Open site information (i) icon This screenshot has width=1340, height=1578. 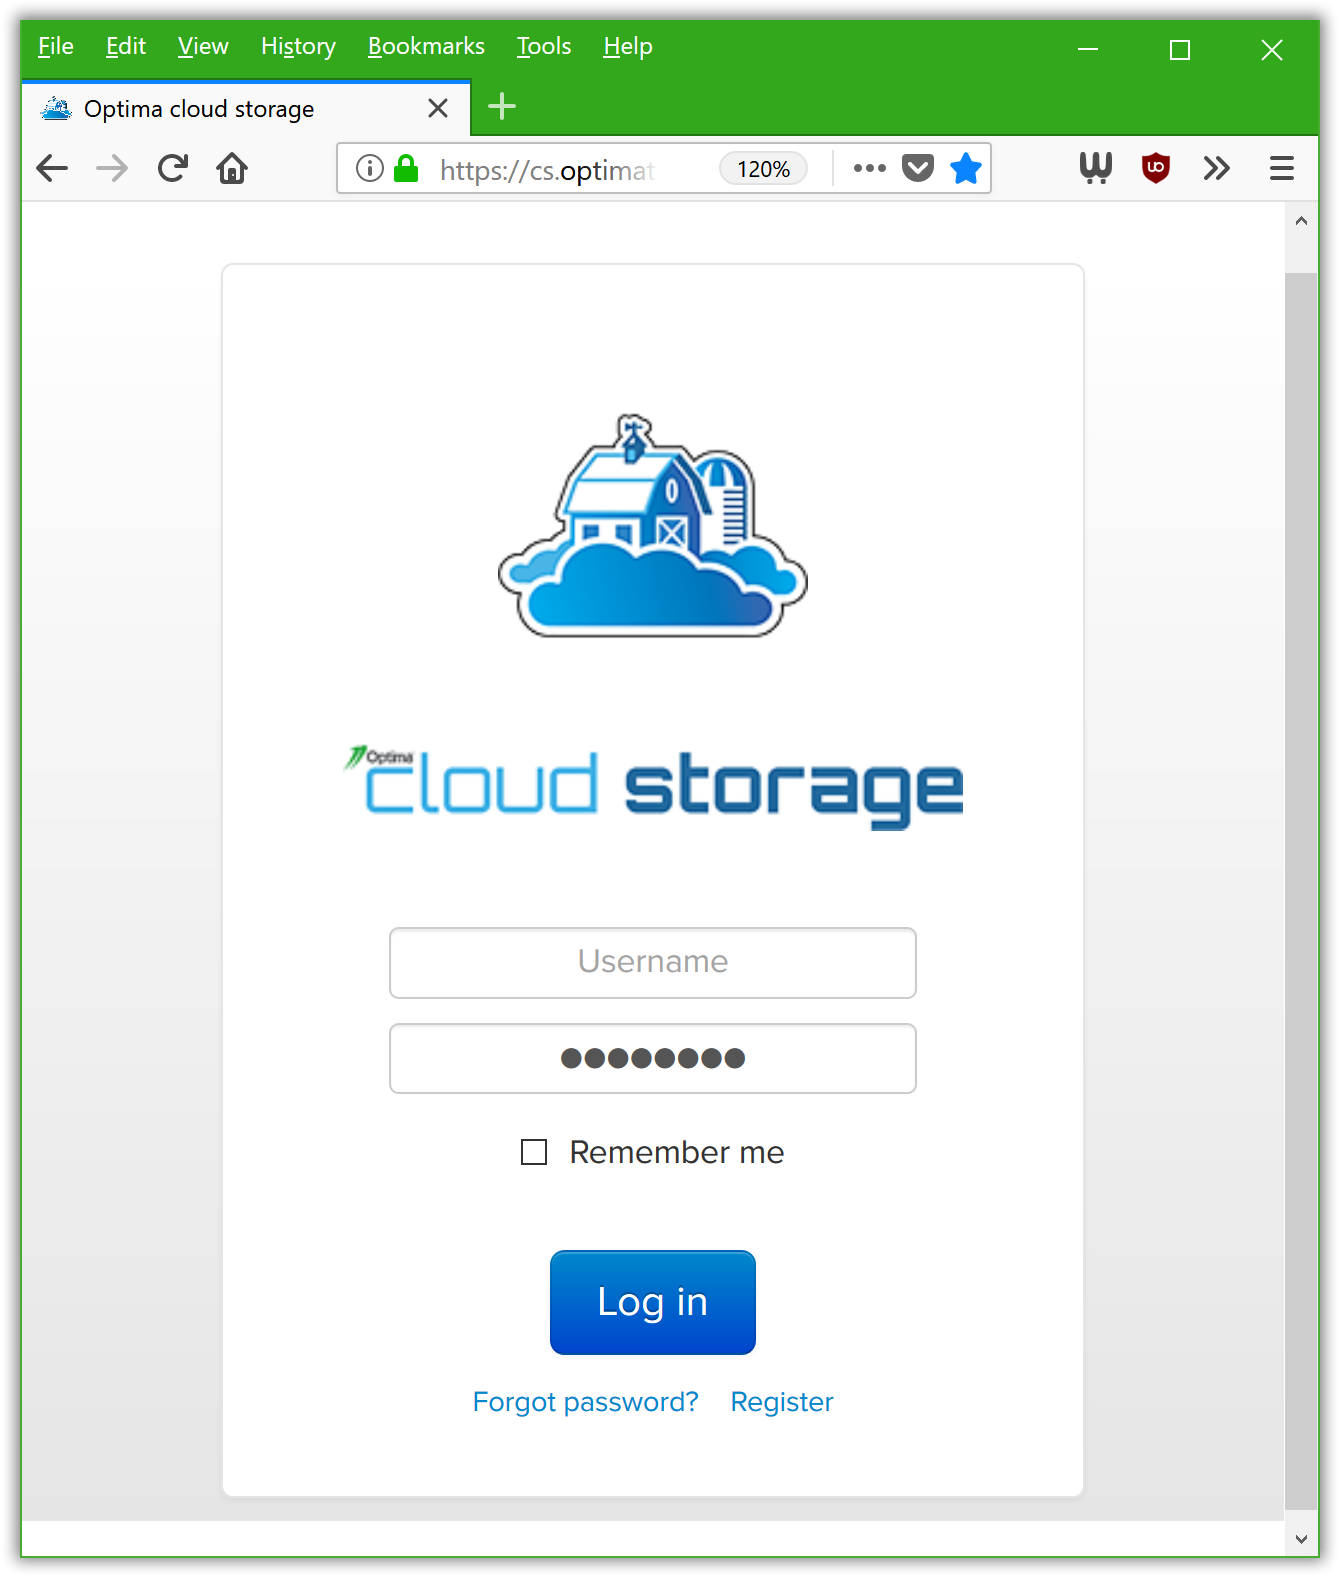(370, 168)
